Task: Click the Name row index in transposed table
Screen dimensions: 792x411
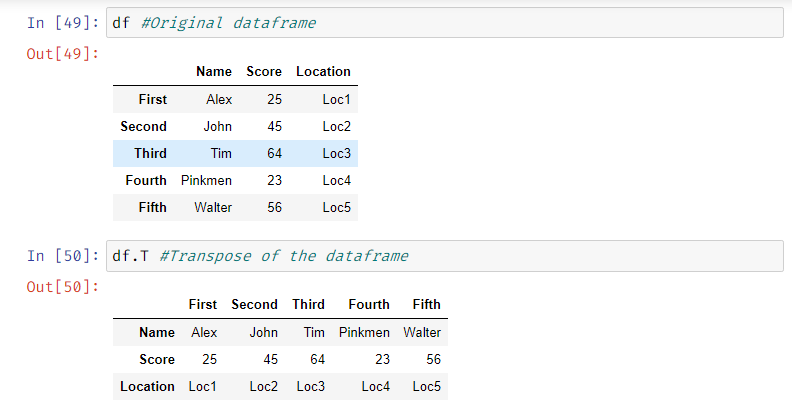Action: (x=157, y=332)
